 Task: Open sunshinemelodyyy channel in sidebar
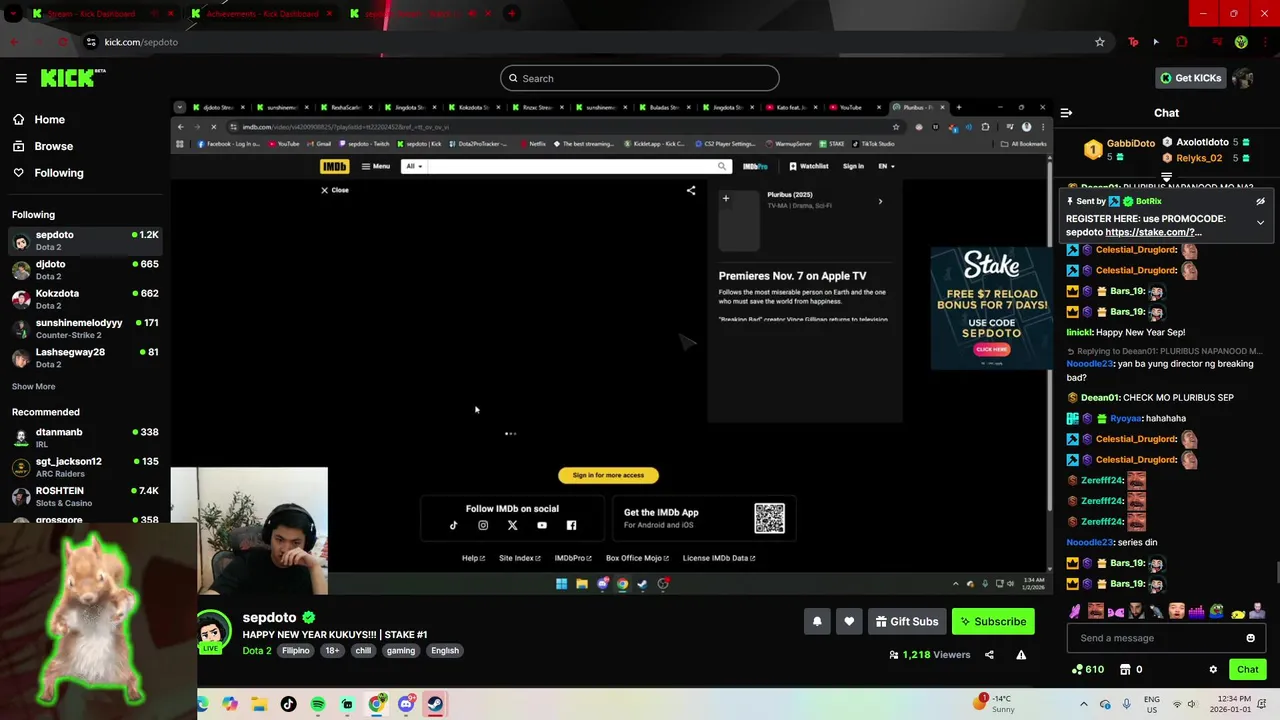[x=85, y=328]
